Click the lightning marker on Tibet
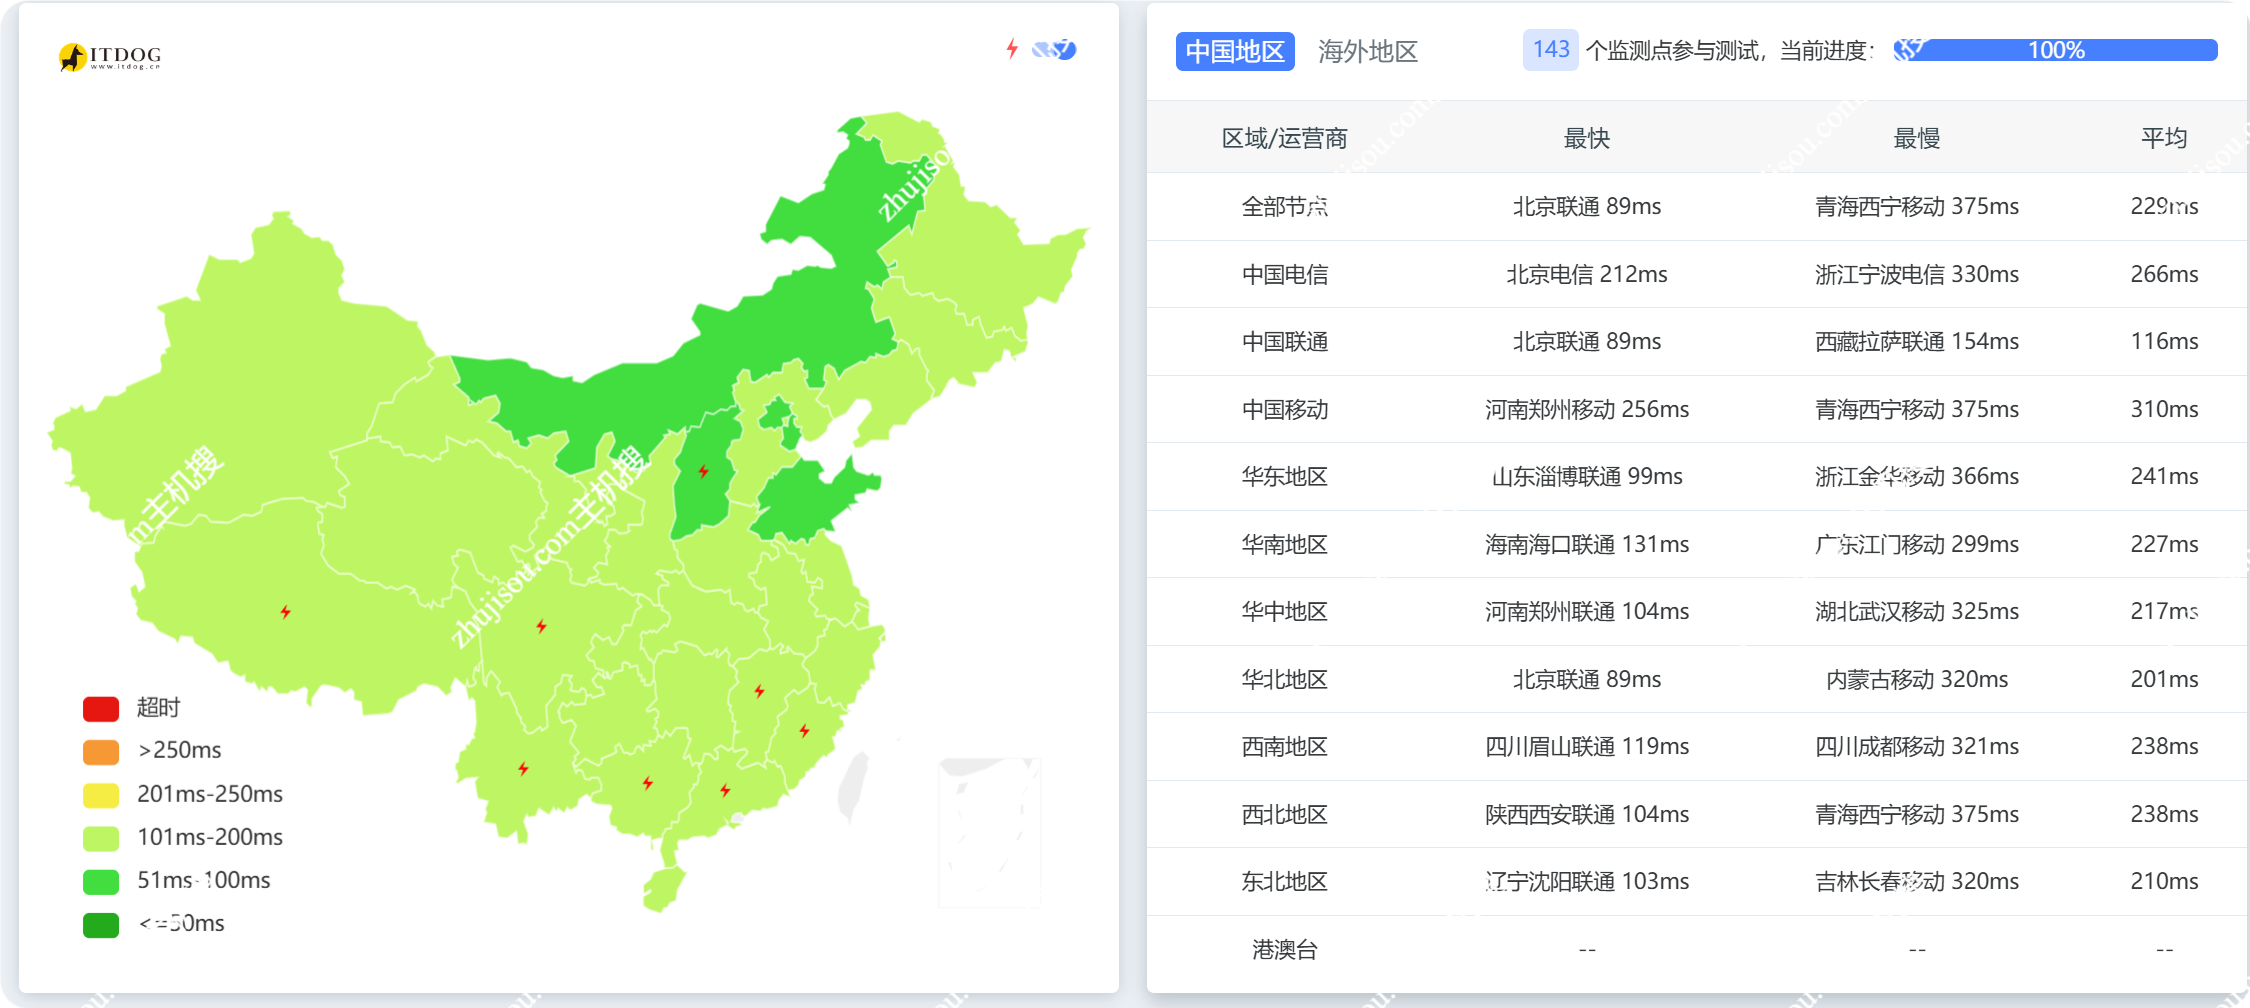The image size is (2250, 1008). coord(287,610)
